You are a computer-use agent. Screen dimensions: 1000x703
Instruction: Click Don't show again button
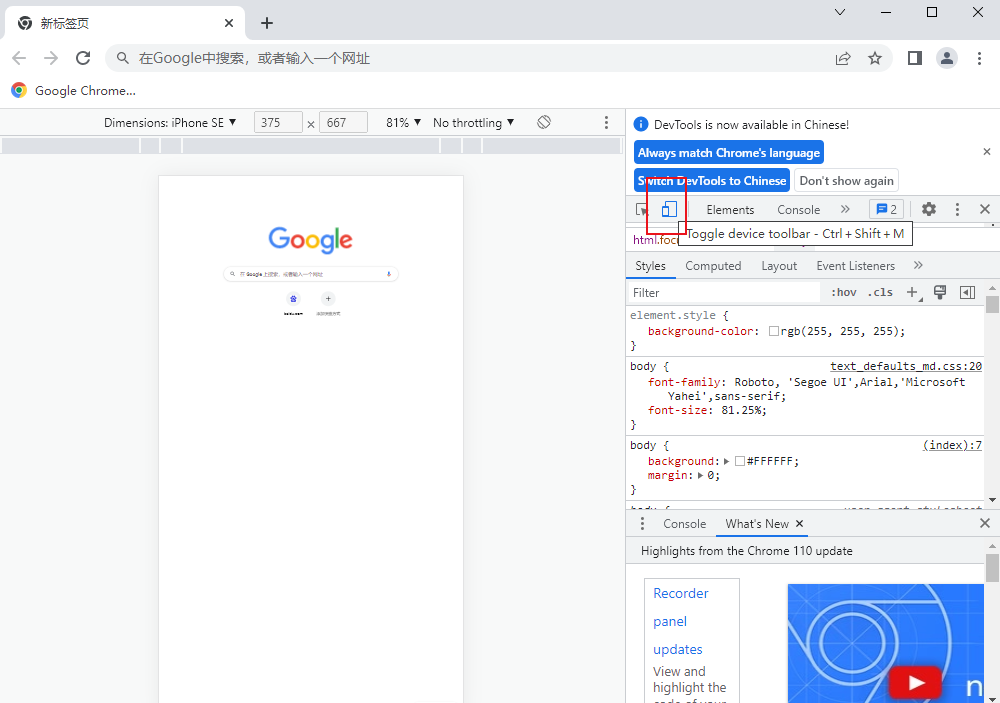[x=846, y=181]
